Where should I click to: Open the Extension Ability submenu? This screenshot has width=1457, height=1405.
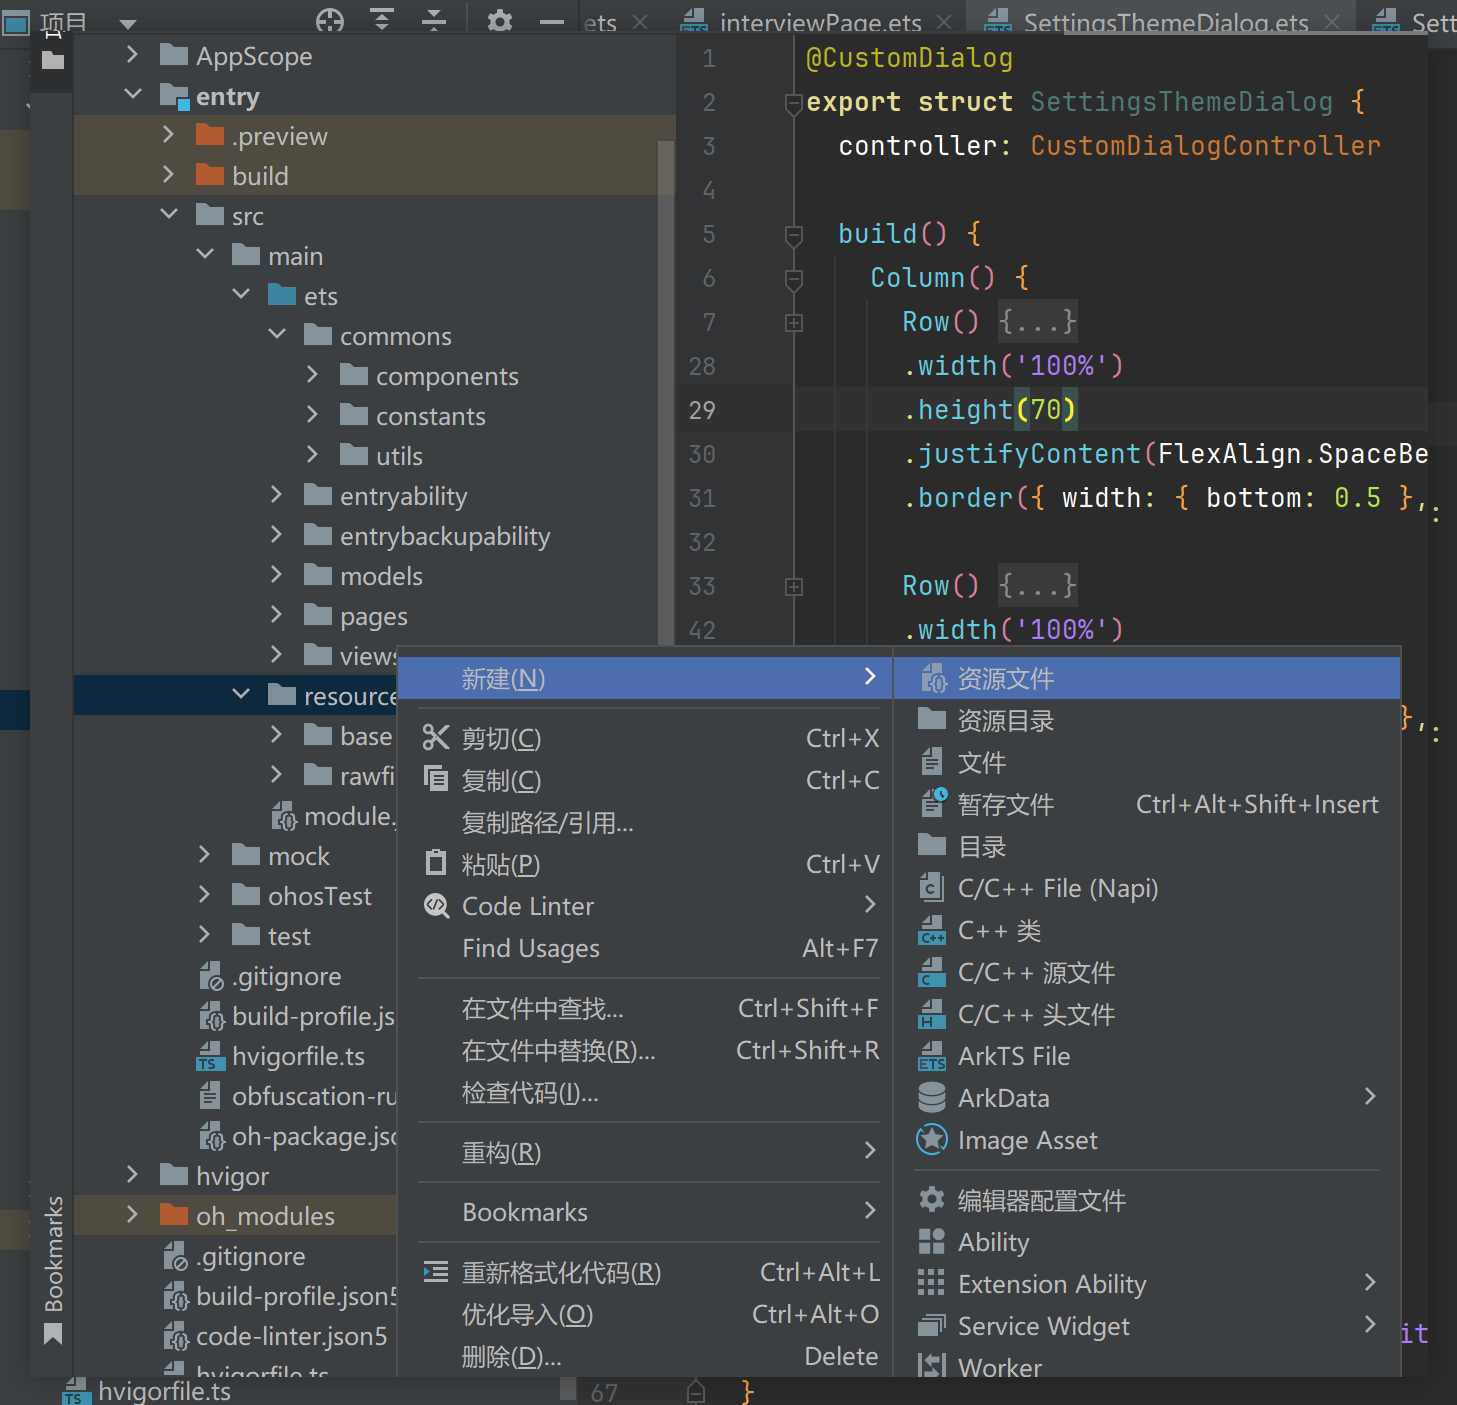(1146, 1283)
